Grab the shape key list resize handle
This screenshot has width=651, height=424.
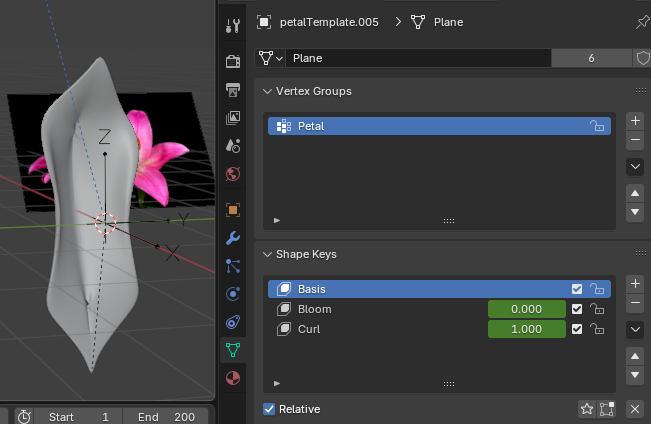(x=449, y=384)
